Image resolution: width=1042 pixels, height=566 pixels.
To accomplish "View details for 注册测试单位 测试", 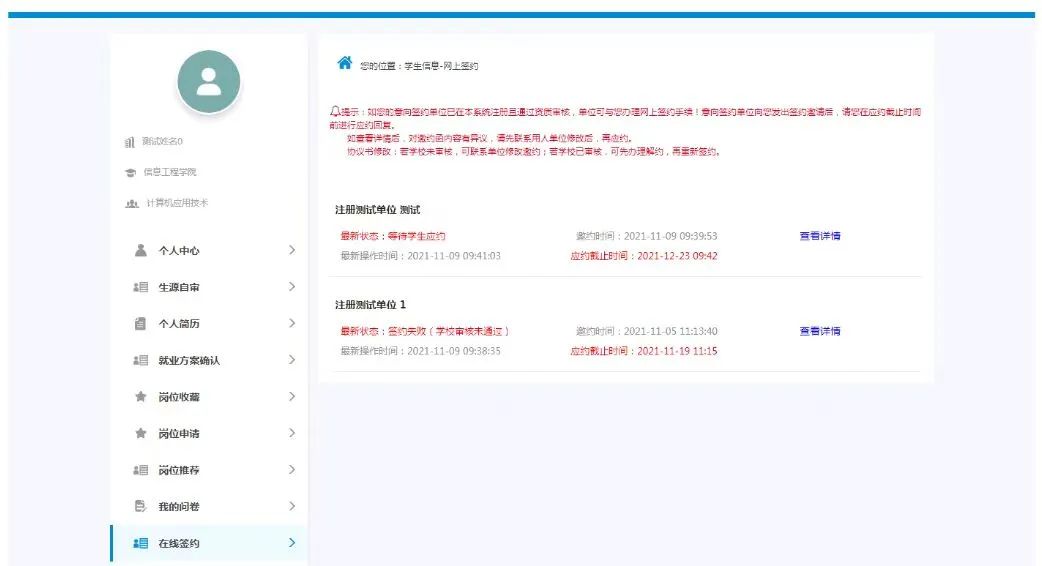I will click(819, 236).
